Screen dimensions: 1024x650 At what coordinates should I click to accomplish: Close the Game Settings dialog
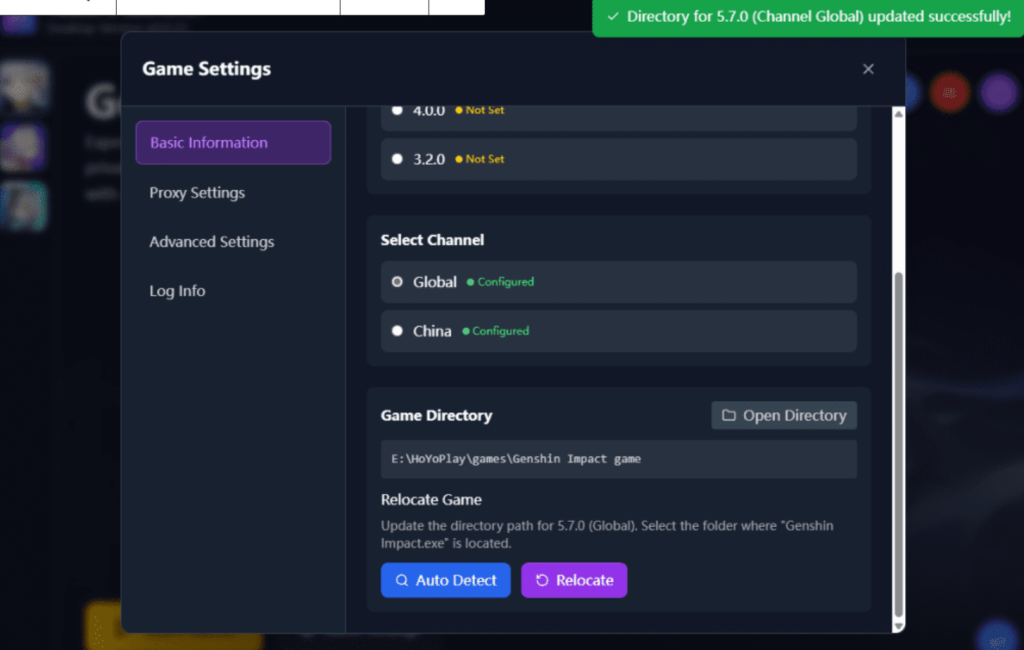click(x=868, y=69)
